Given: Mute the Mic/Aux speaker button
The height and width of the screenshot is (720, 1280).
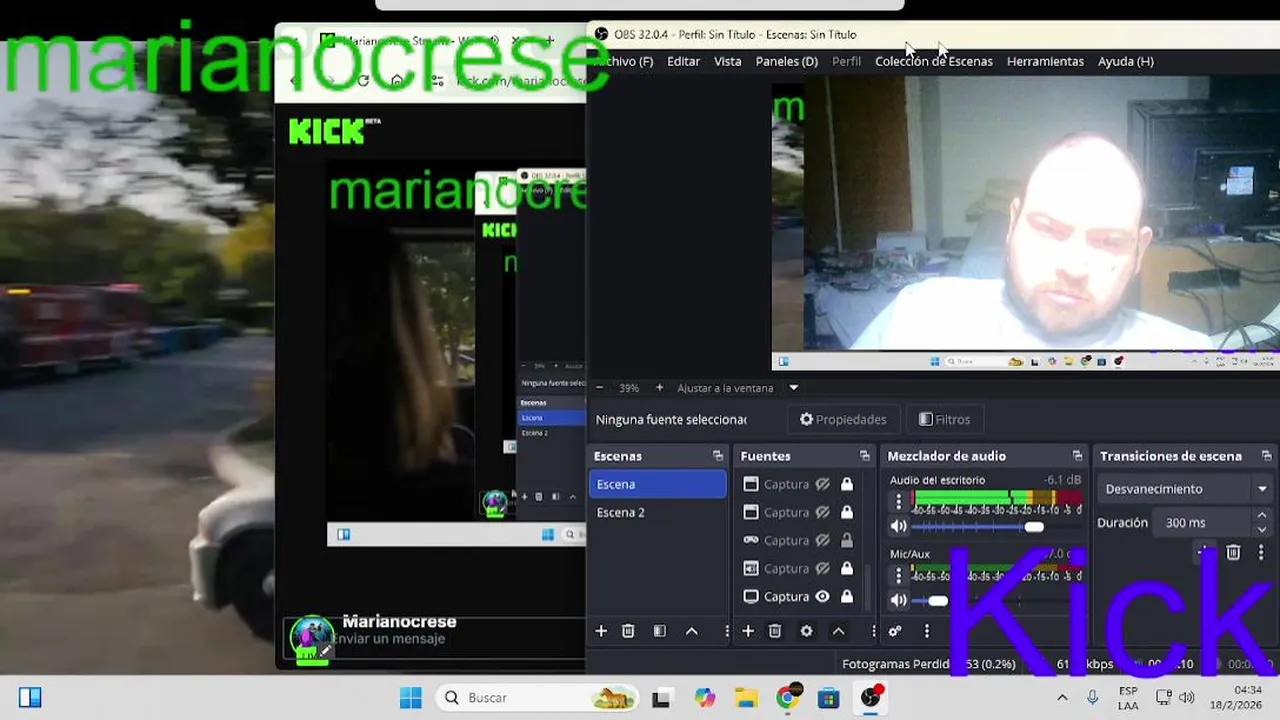Looking at the screenshot, I should click(898, 600).
